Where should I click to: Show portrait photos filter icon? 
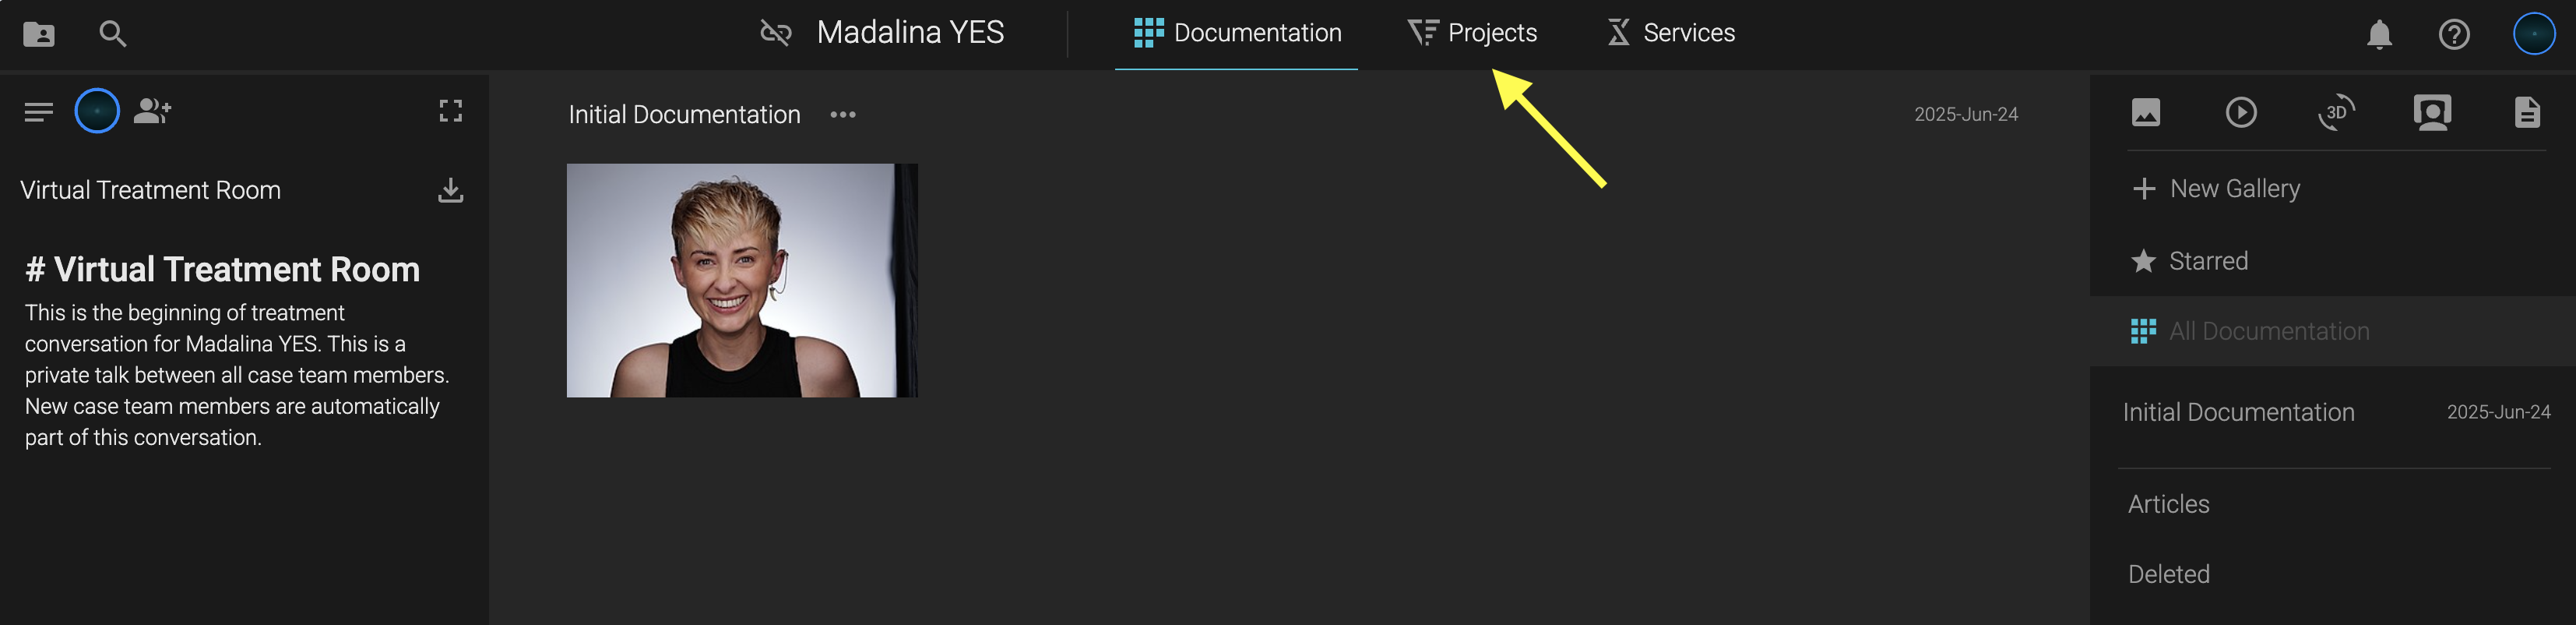pos(2432,112)
